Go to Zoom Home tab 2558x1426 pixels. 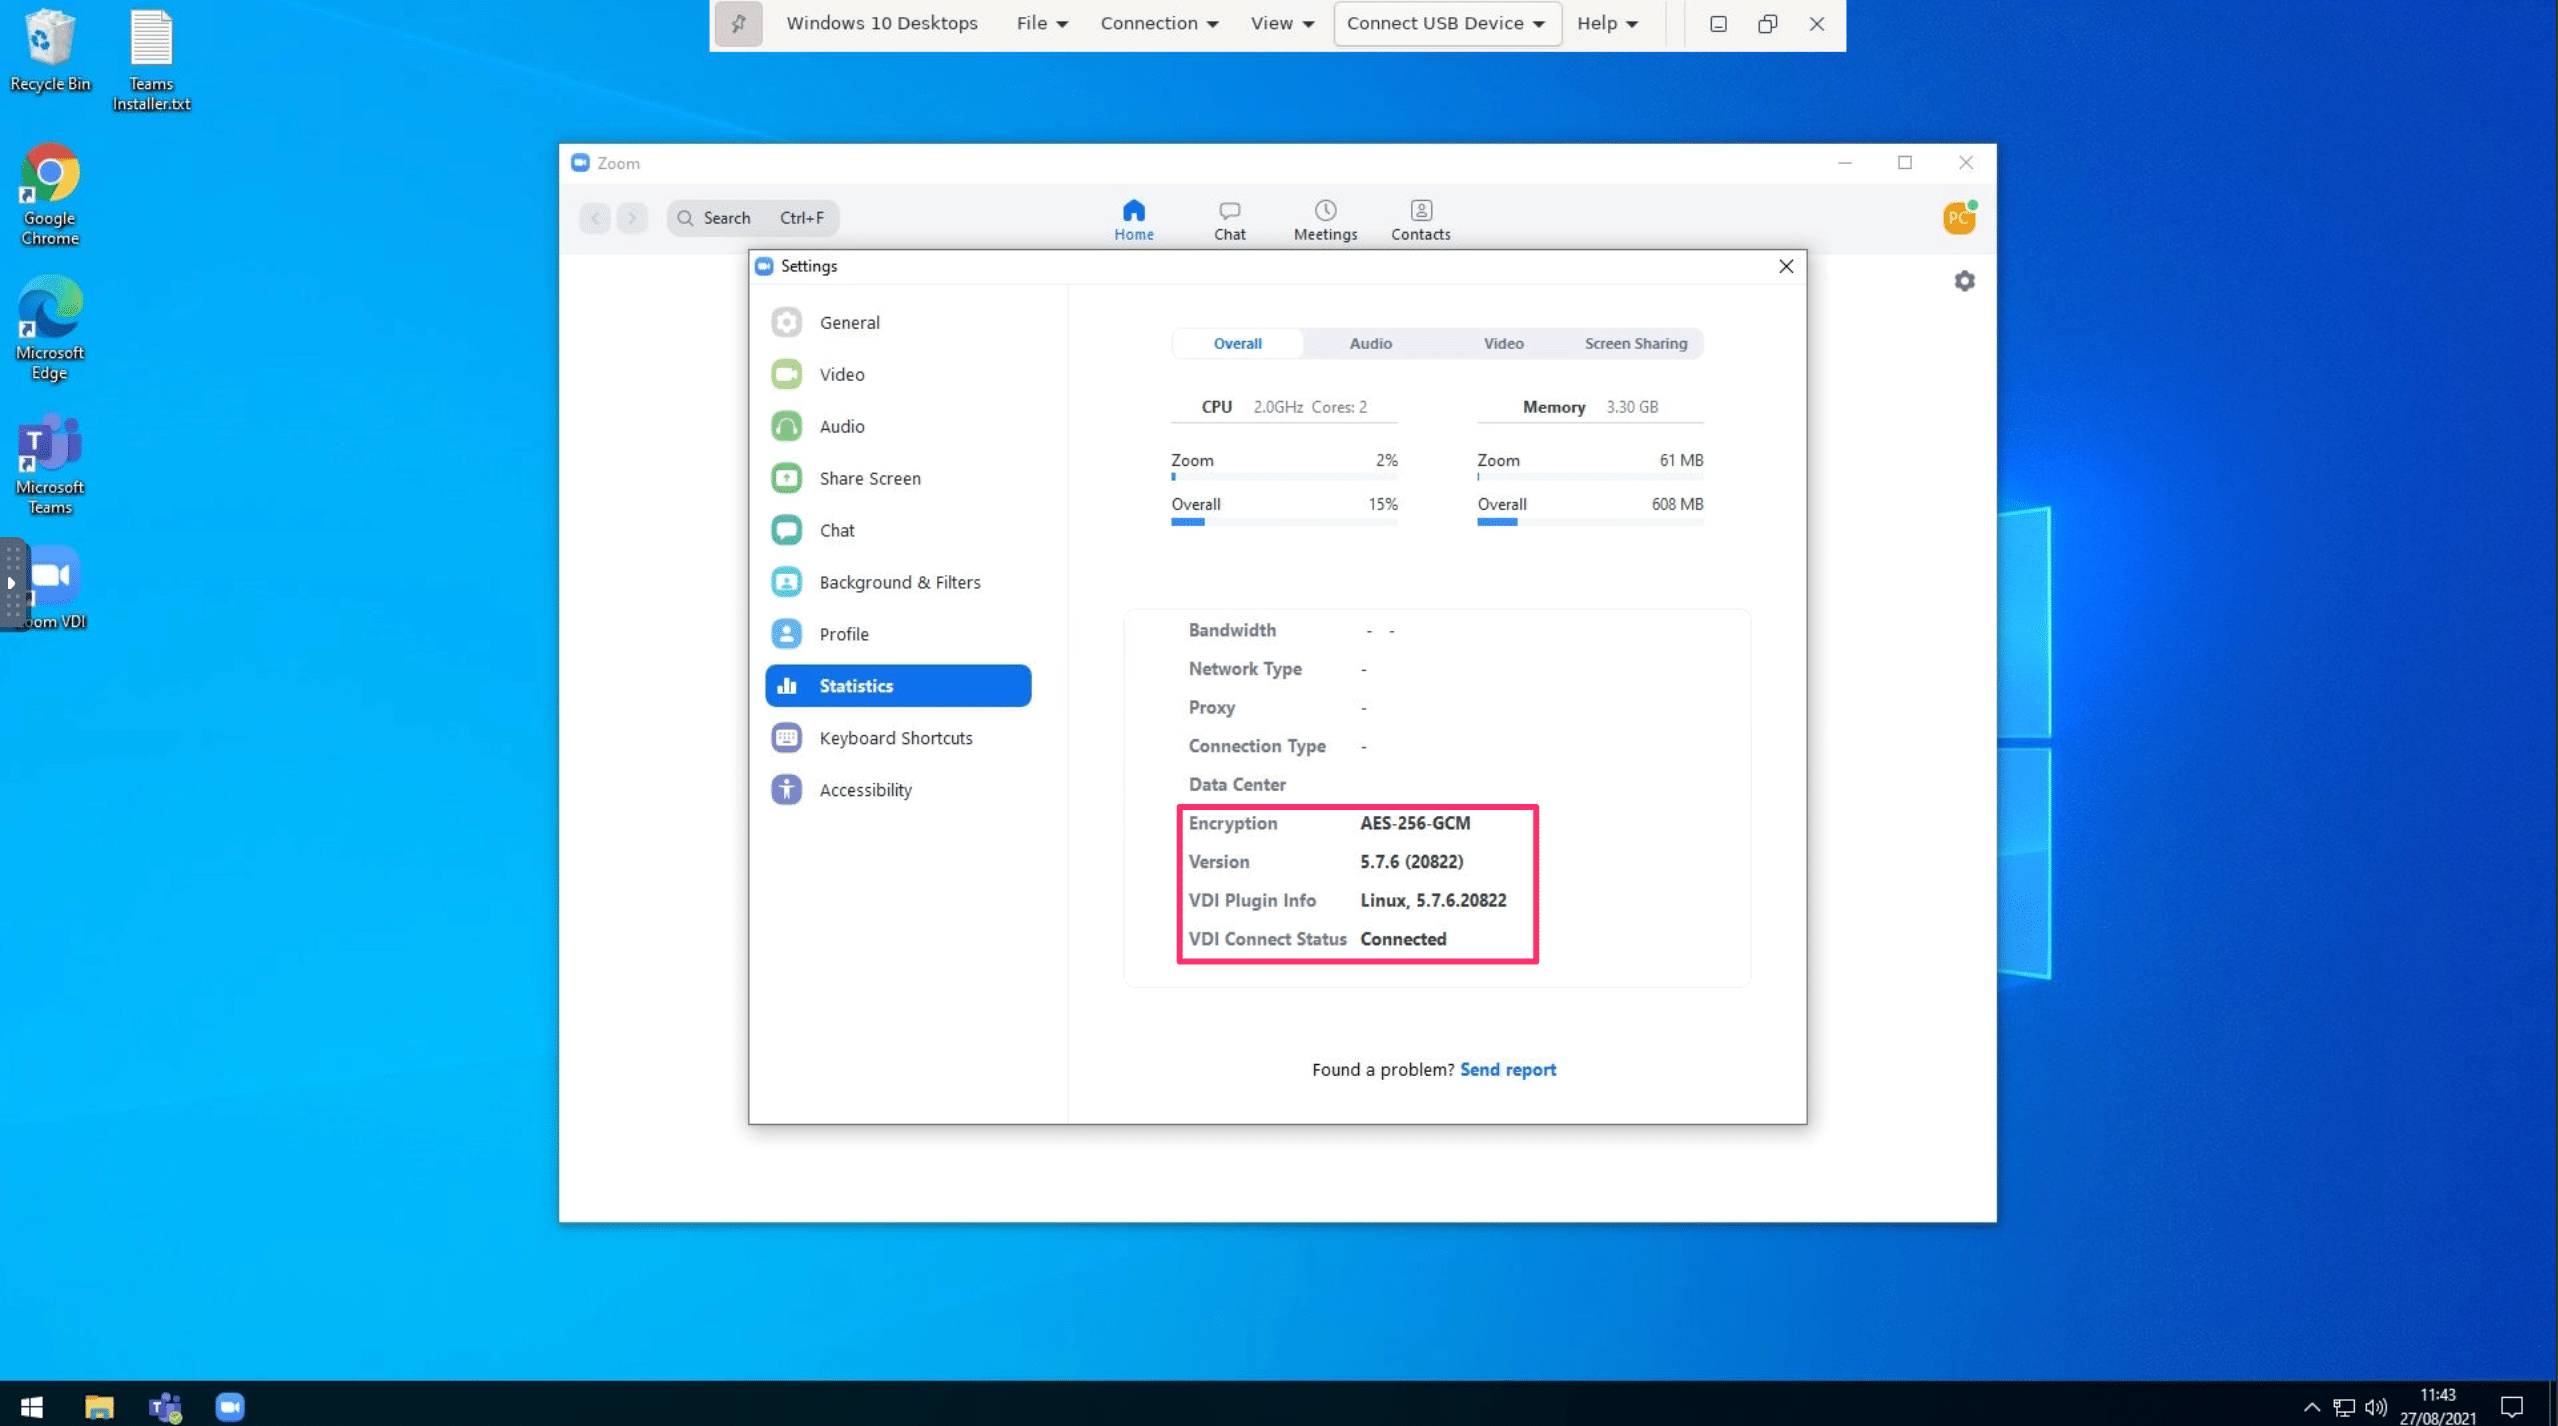pyautogui.click(x=1133, y=220)
